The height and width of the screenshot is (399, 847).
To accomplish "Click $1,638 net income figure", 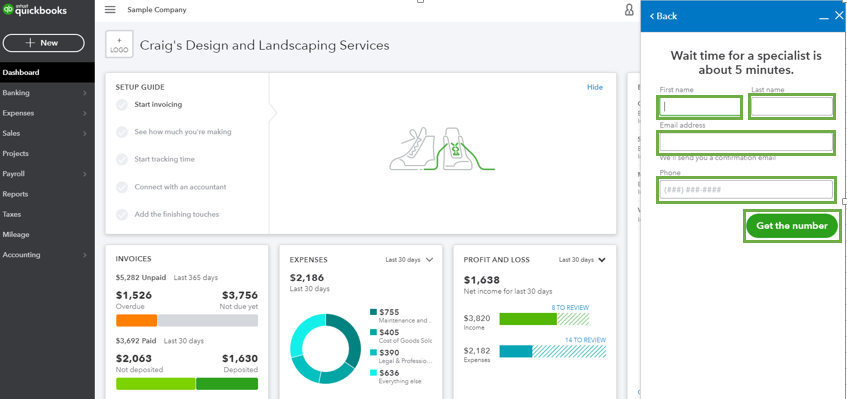I will [482, 280].
